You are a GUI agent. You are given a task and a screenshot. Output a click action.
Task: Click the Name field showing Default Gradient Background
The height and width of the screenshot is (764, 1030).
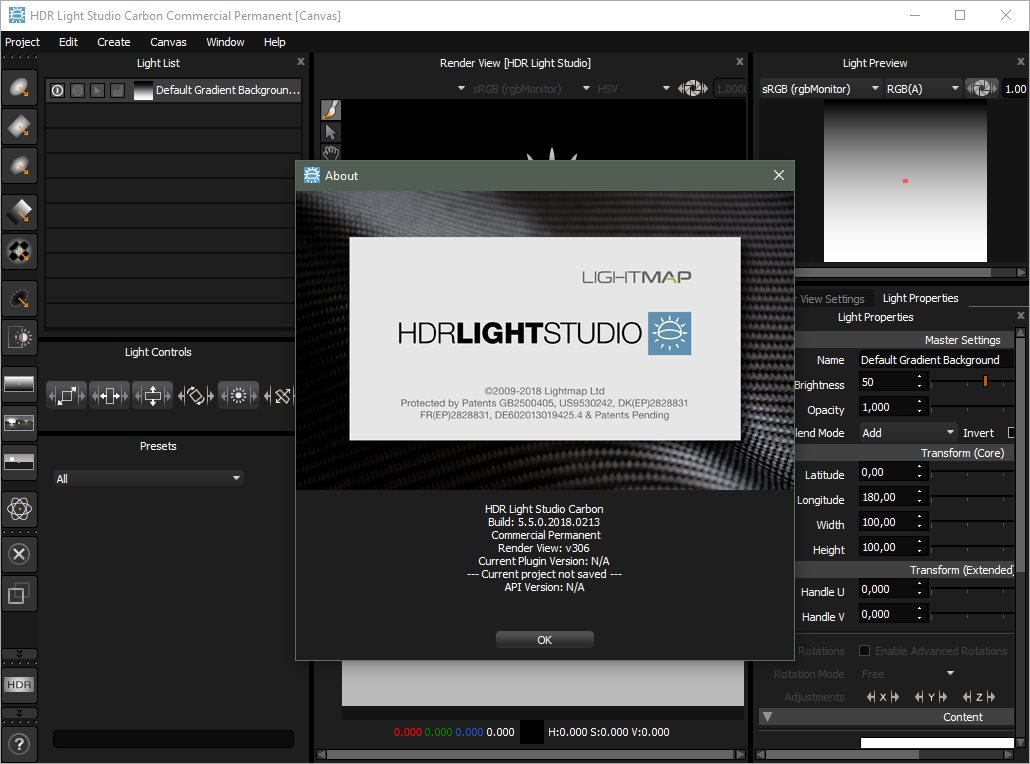pos(933,359)
